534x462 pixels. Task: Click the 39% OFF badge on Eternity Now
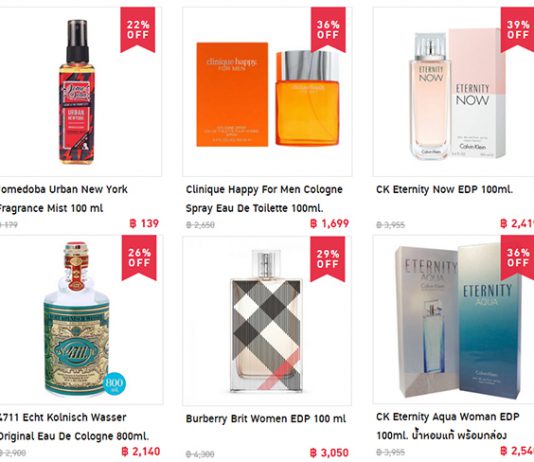point(517,30)
